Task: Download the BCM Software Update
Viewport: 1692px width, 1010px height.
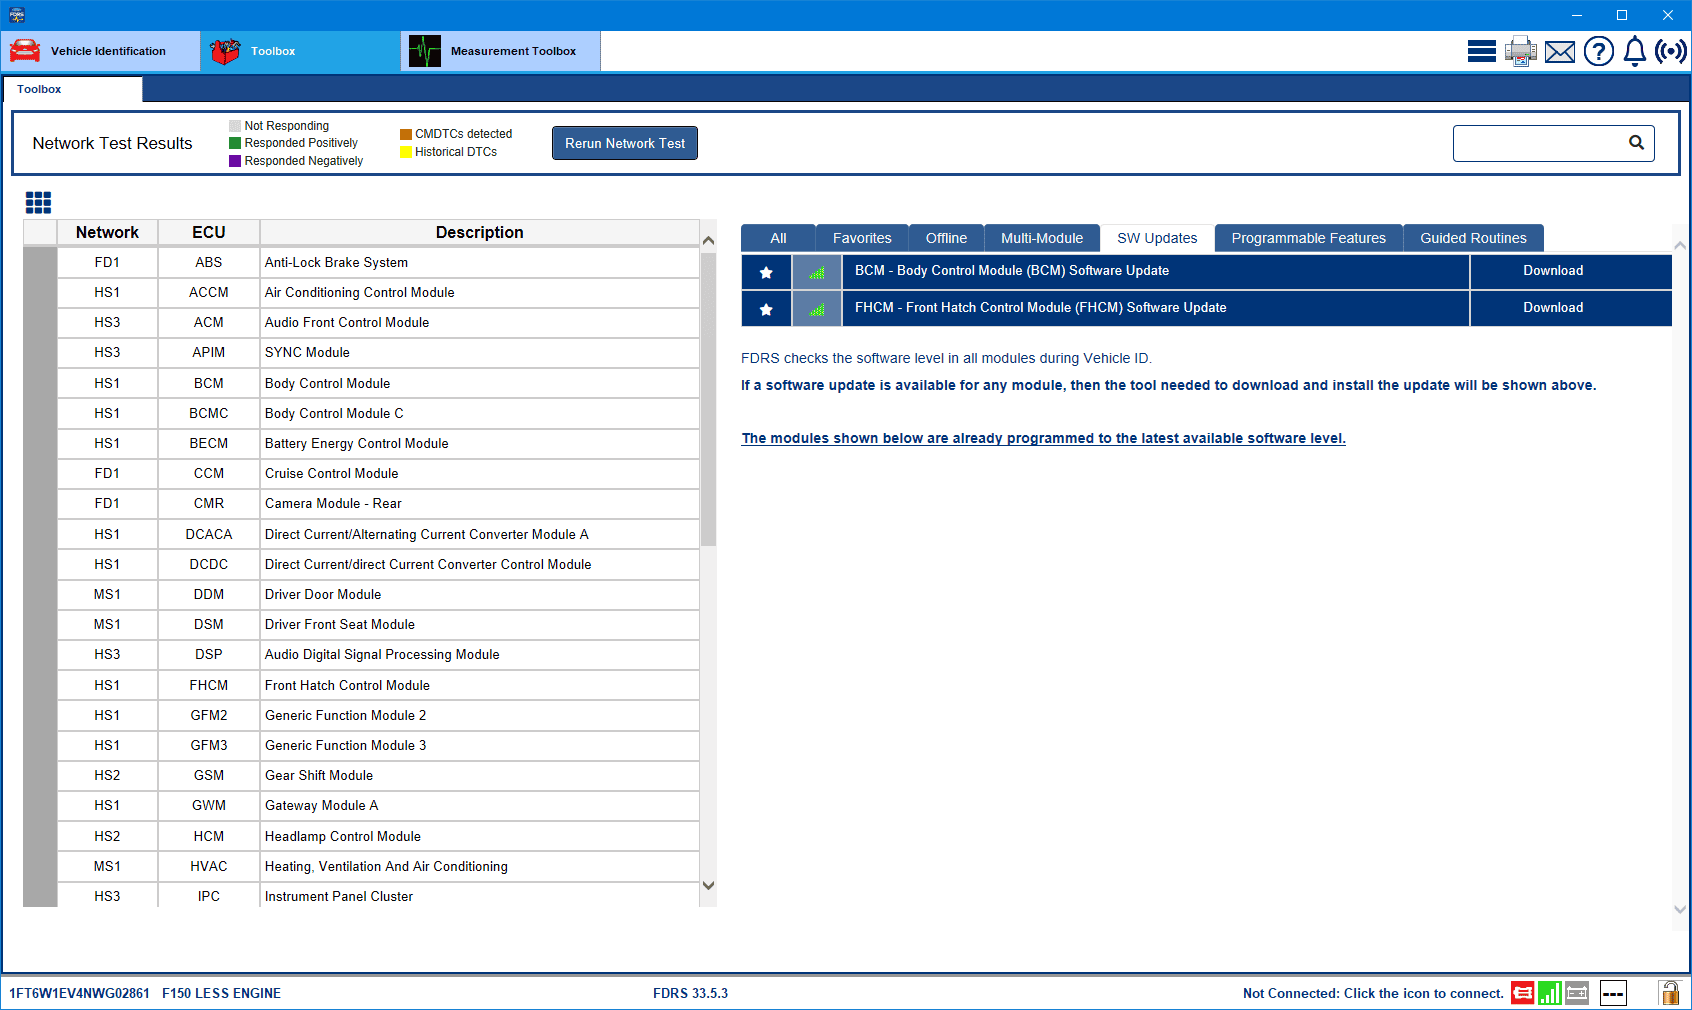Action: click(x=1552, y=271)
